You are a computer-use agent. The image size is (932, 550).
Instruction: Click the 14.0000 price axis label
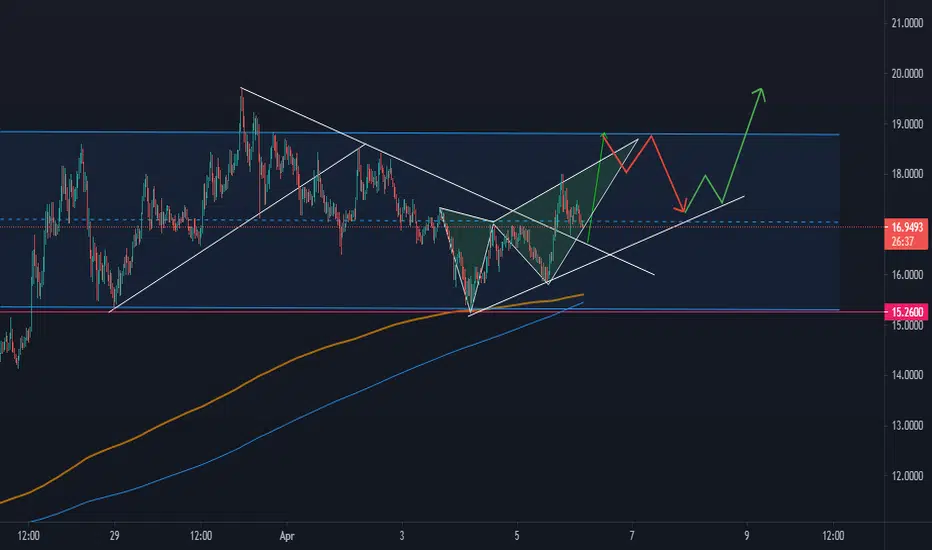[x=907, y=375]
